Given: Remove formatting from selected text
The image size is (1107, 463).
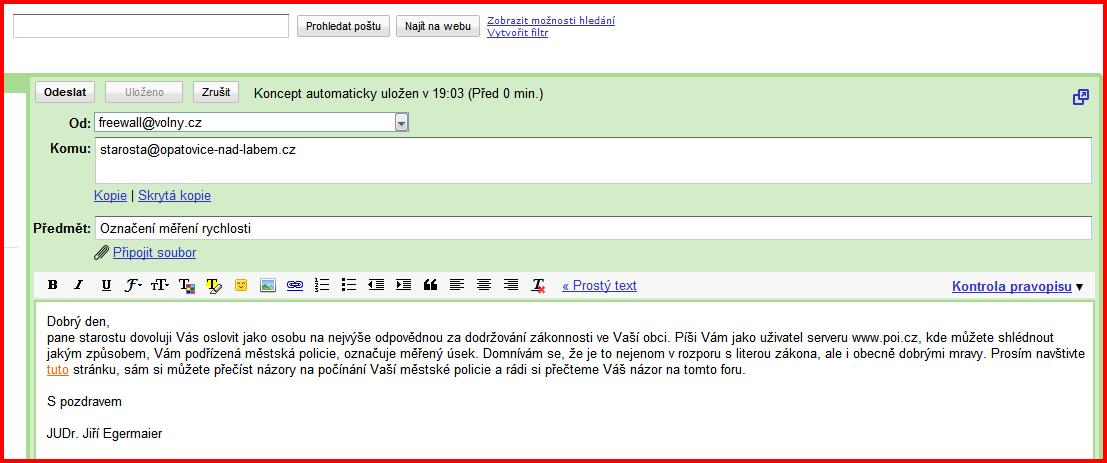Looking at the screenshot, I should 538,286.
